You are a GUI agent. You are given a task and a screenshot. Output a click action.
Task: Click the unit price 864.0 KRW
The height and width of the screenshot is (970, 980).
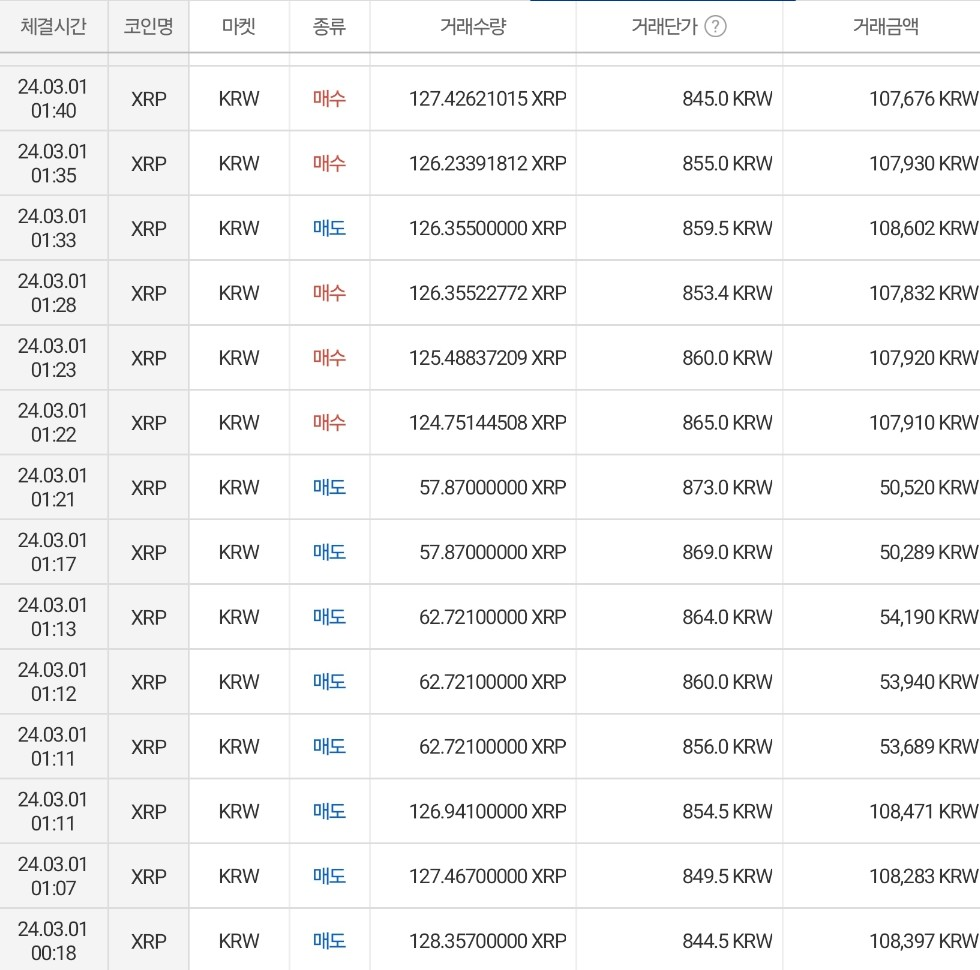coord(728,617)
